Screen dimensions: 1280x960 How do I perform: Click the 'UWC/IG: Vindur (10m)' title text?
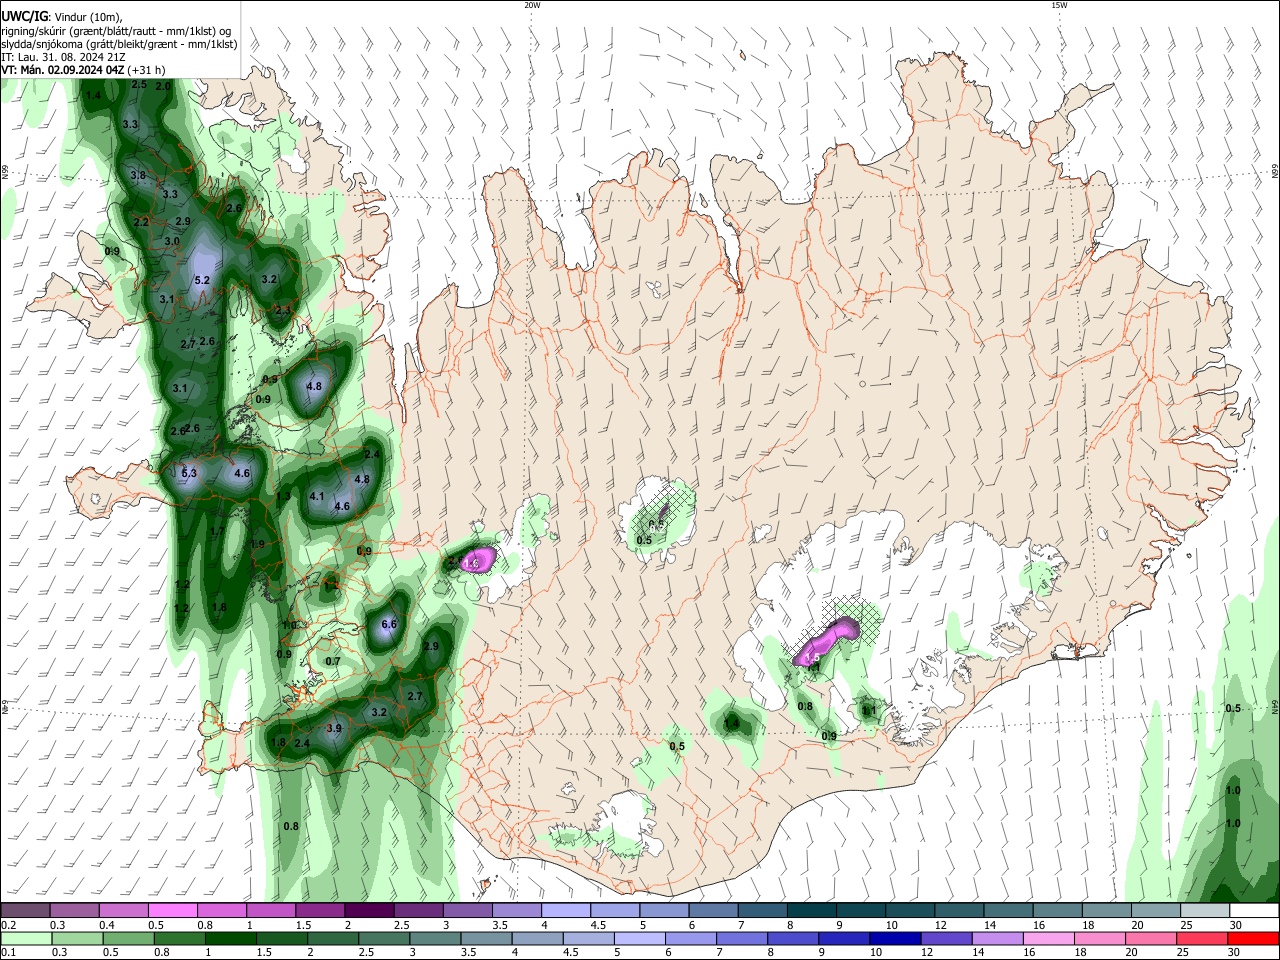[61, 16]
